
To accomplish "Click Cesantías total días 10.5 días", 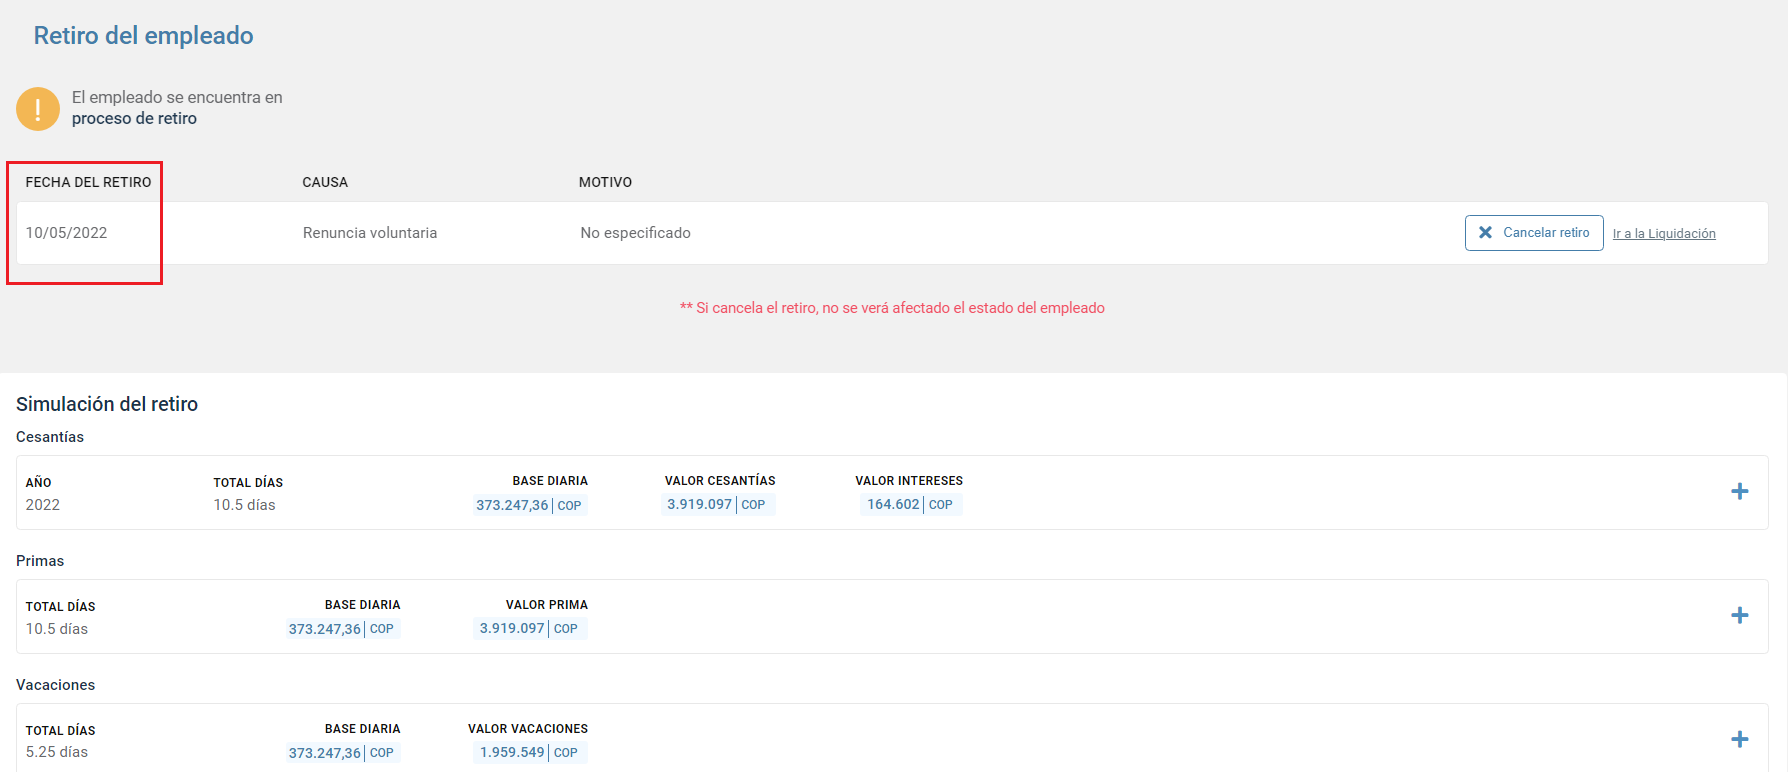I will [244, 505].
